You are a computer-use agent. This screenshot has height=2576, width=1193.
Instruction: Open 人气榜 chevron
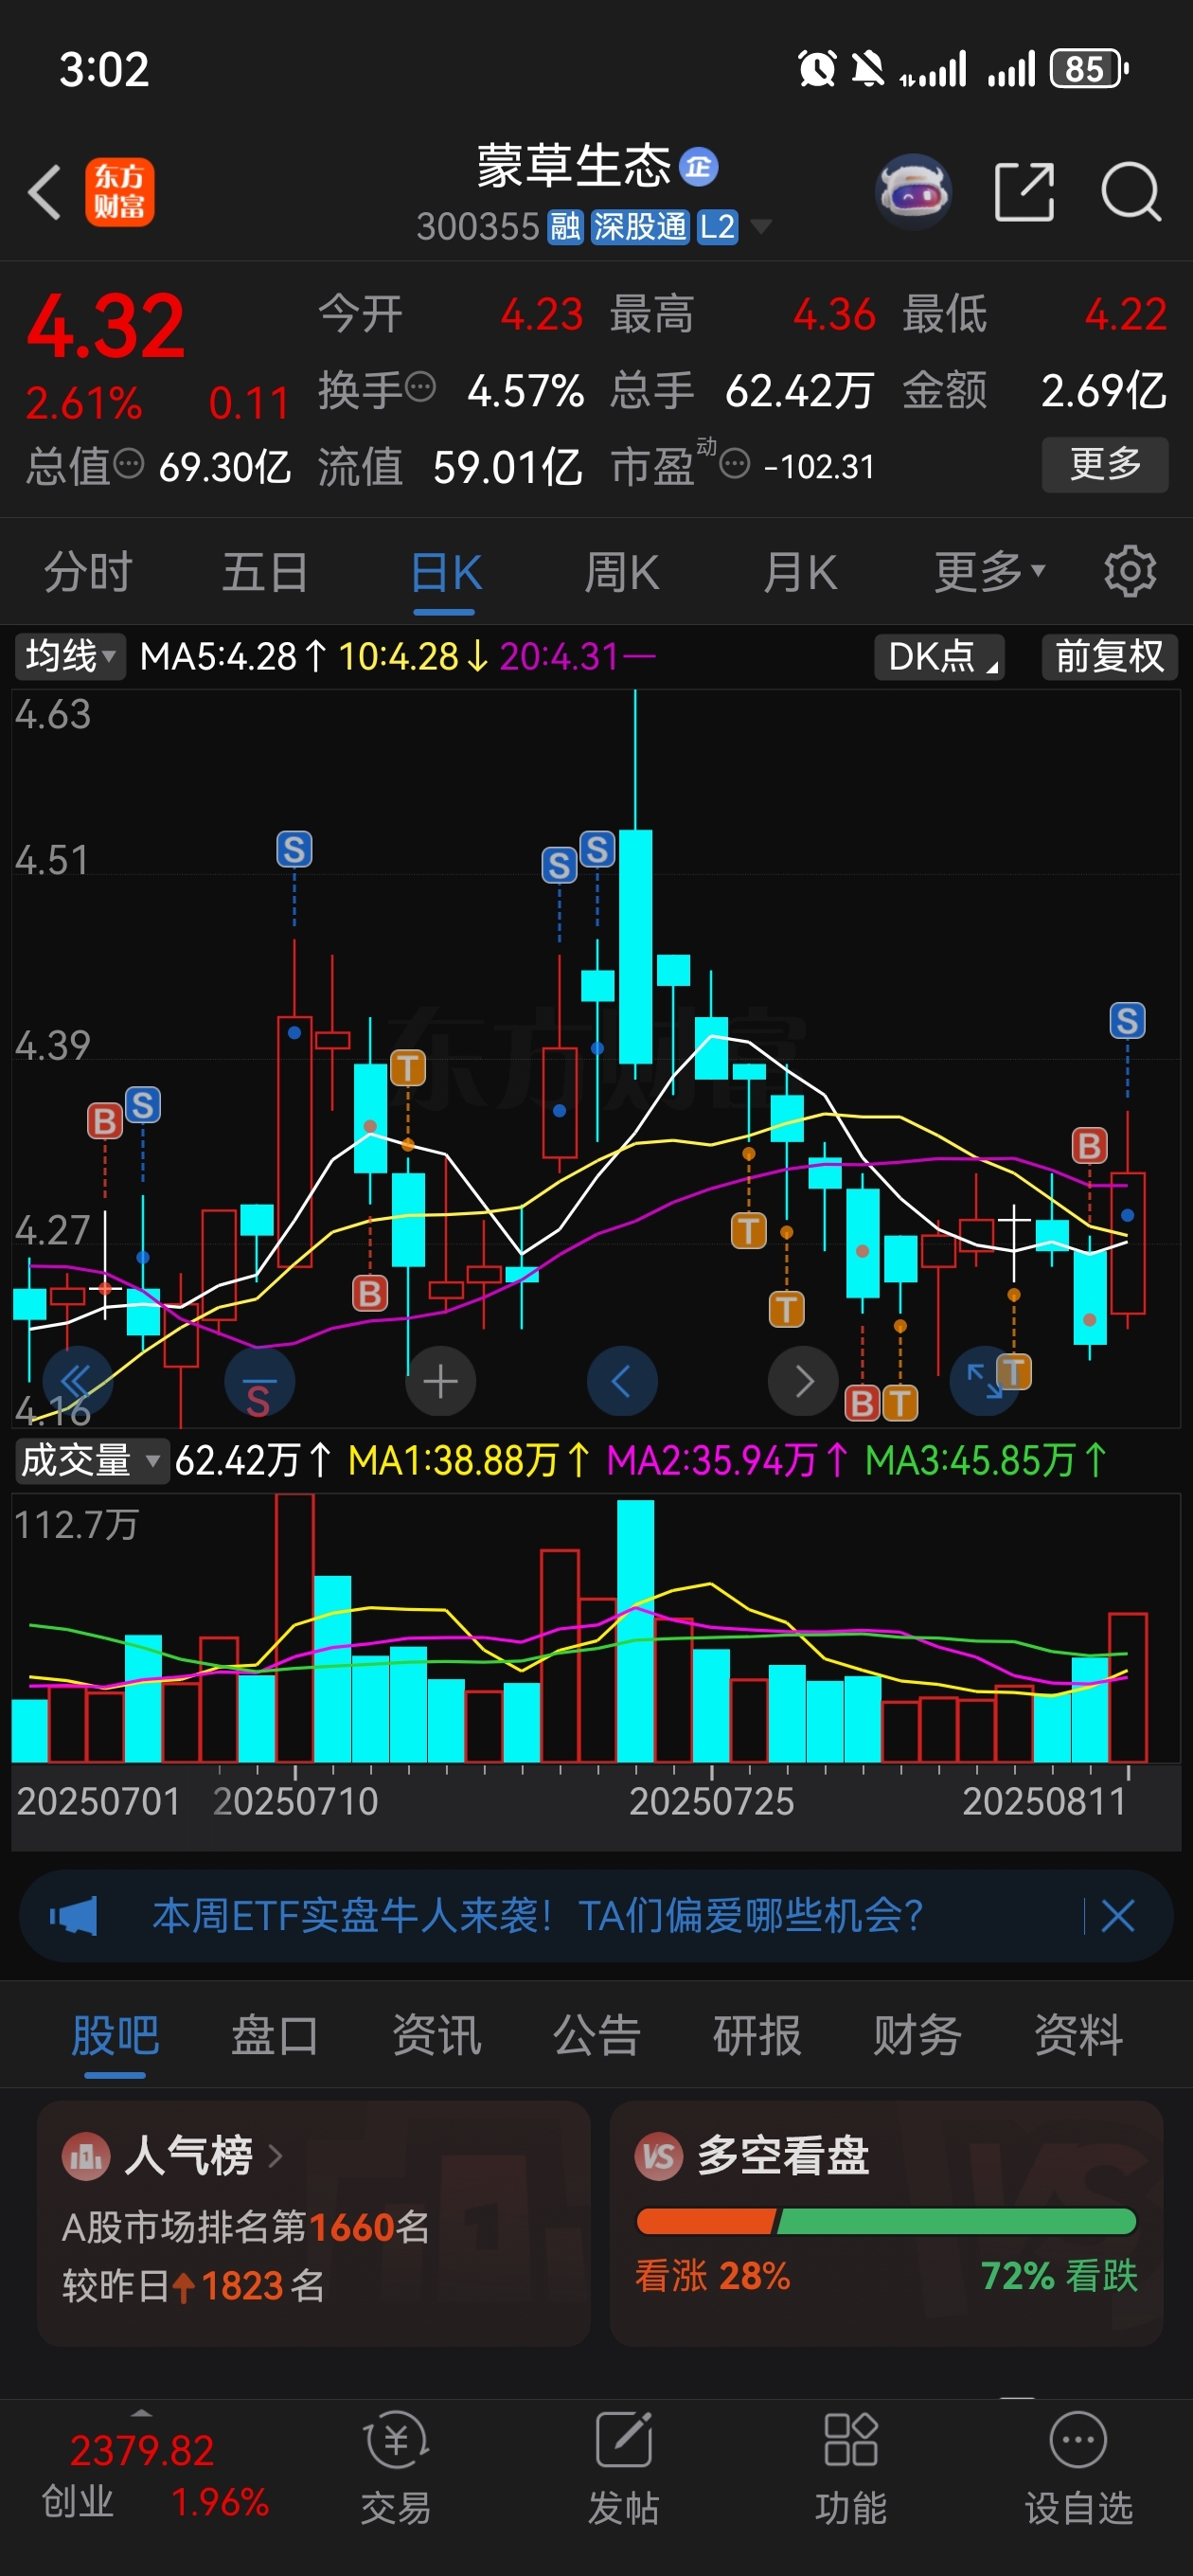tap(275, 2156)
